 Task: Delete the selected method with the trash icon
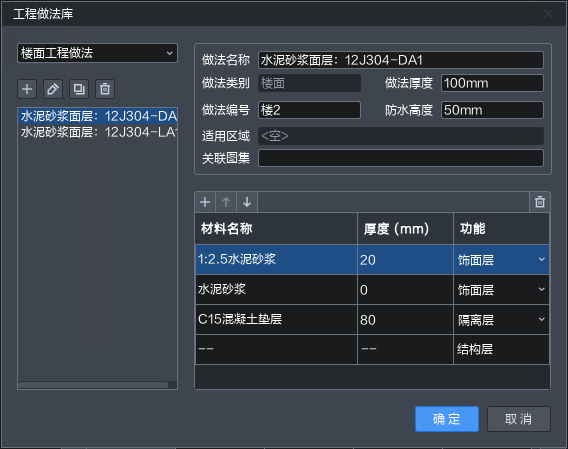pyautogui.click(x=105, y=89)
